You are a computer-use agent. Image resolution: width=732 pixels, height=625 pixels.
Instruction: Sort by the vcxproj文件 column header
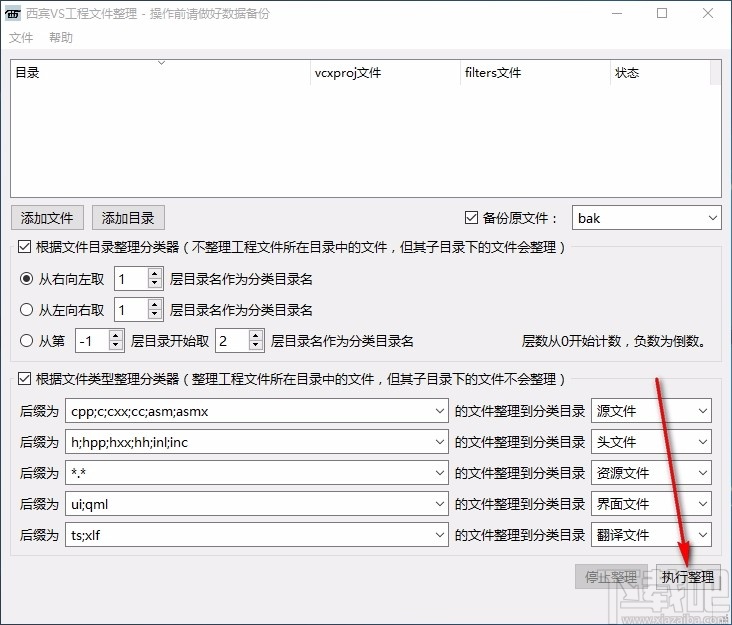385,72
